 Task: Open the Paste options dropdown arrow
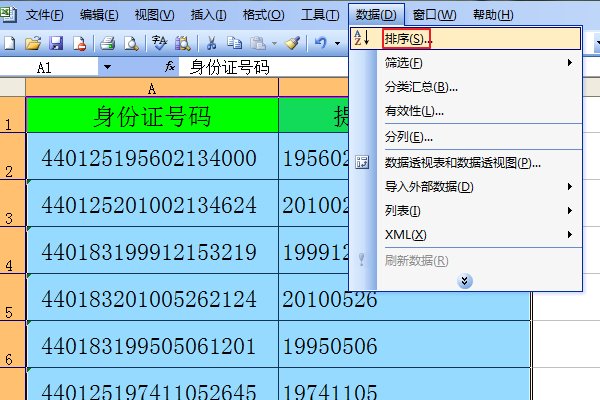pos(274,43)
